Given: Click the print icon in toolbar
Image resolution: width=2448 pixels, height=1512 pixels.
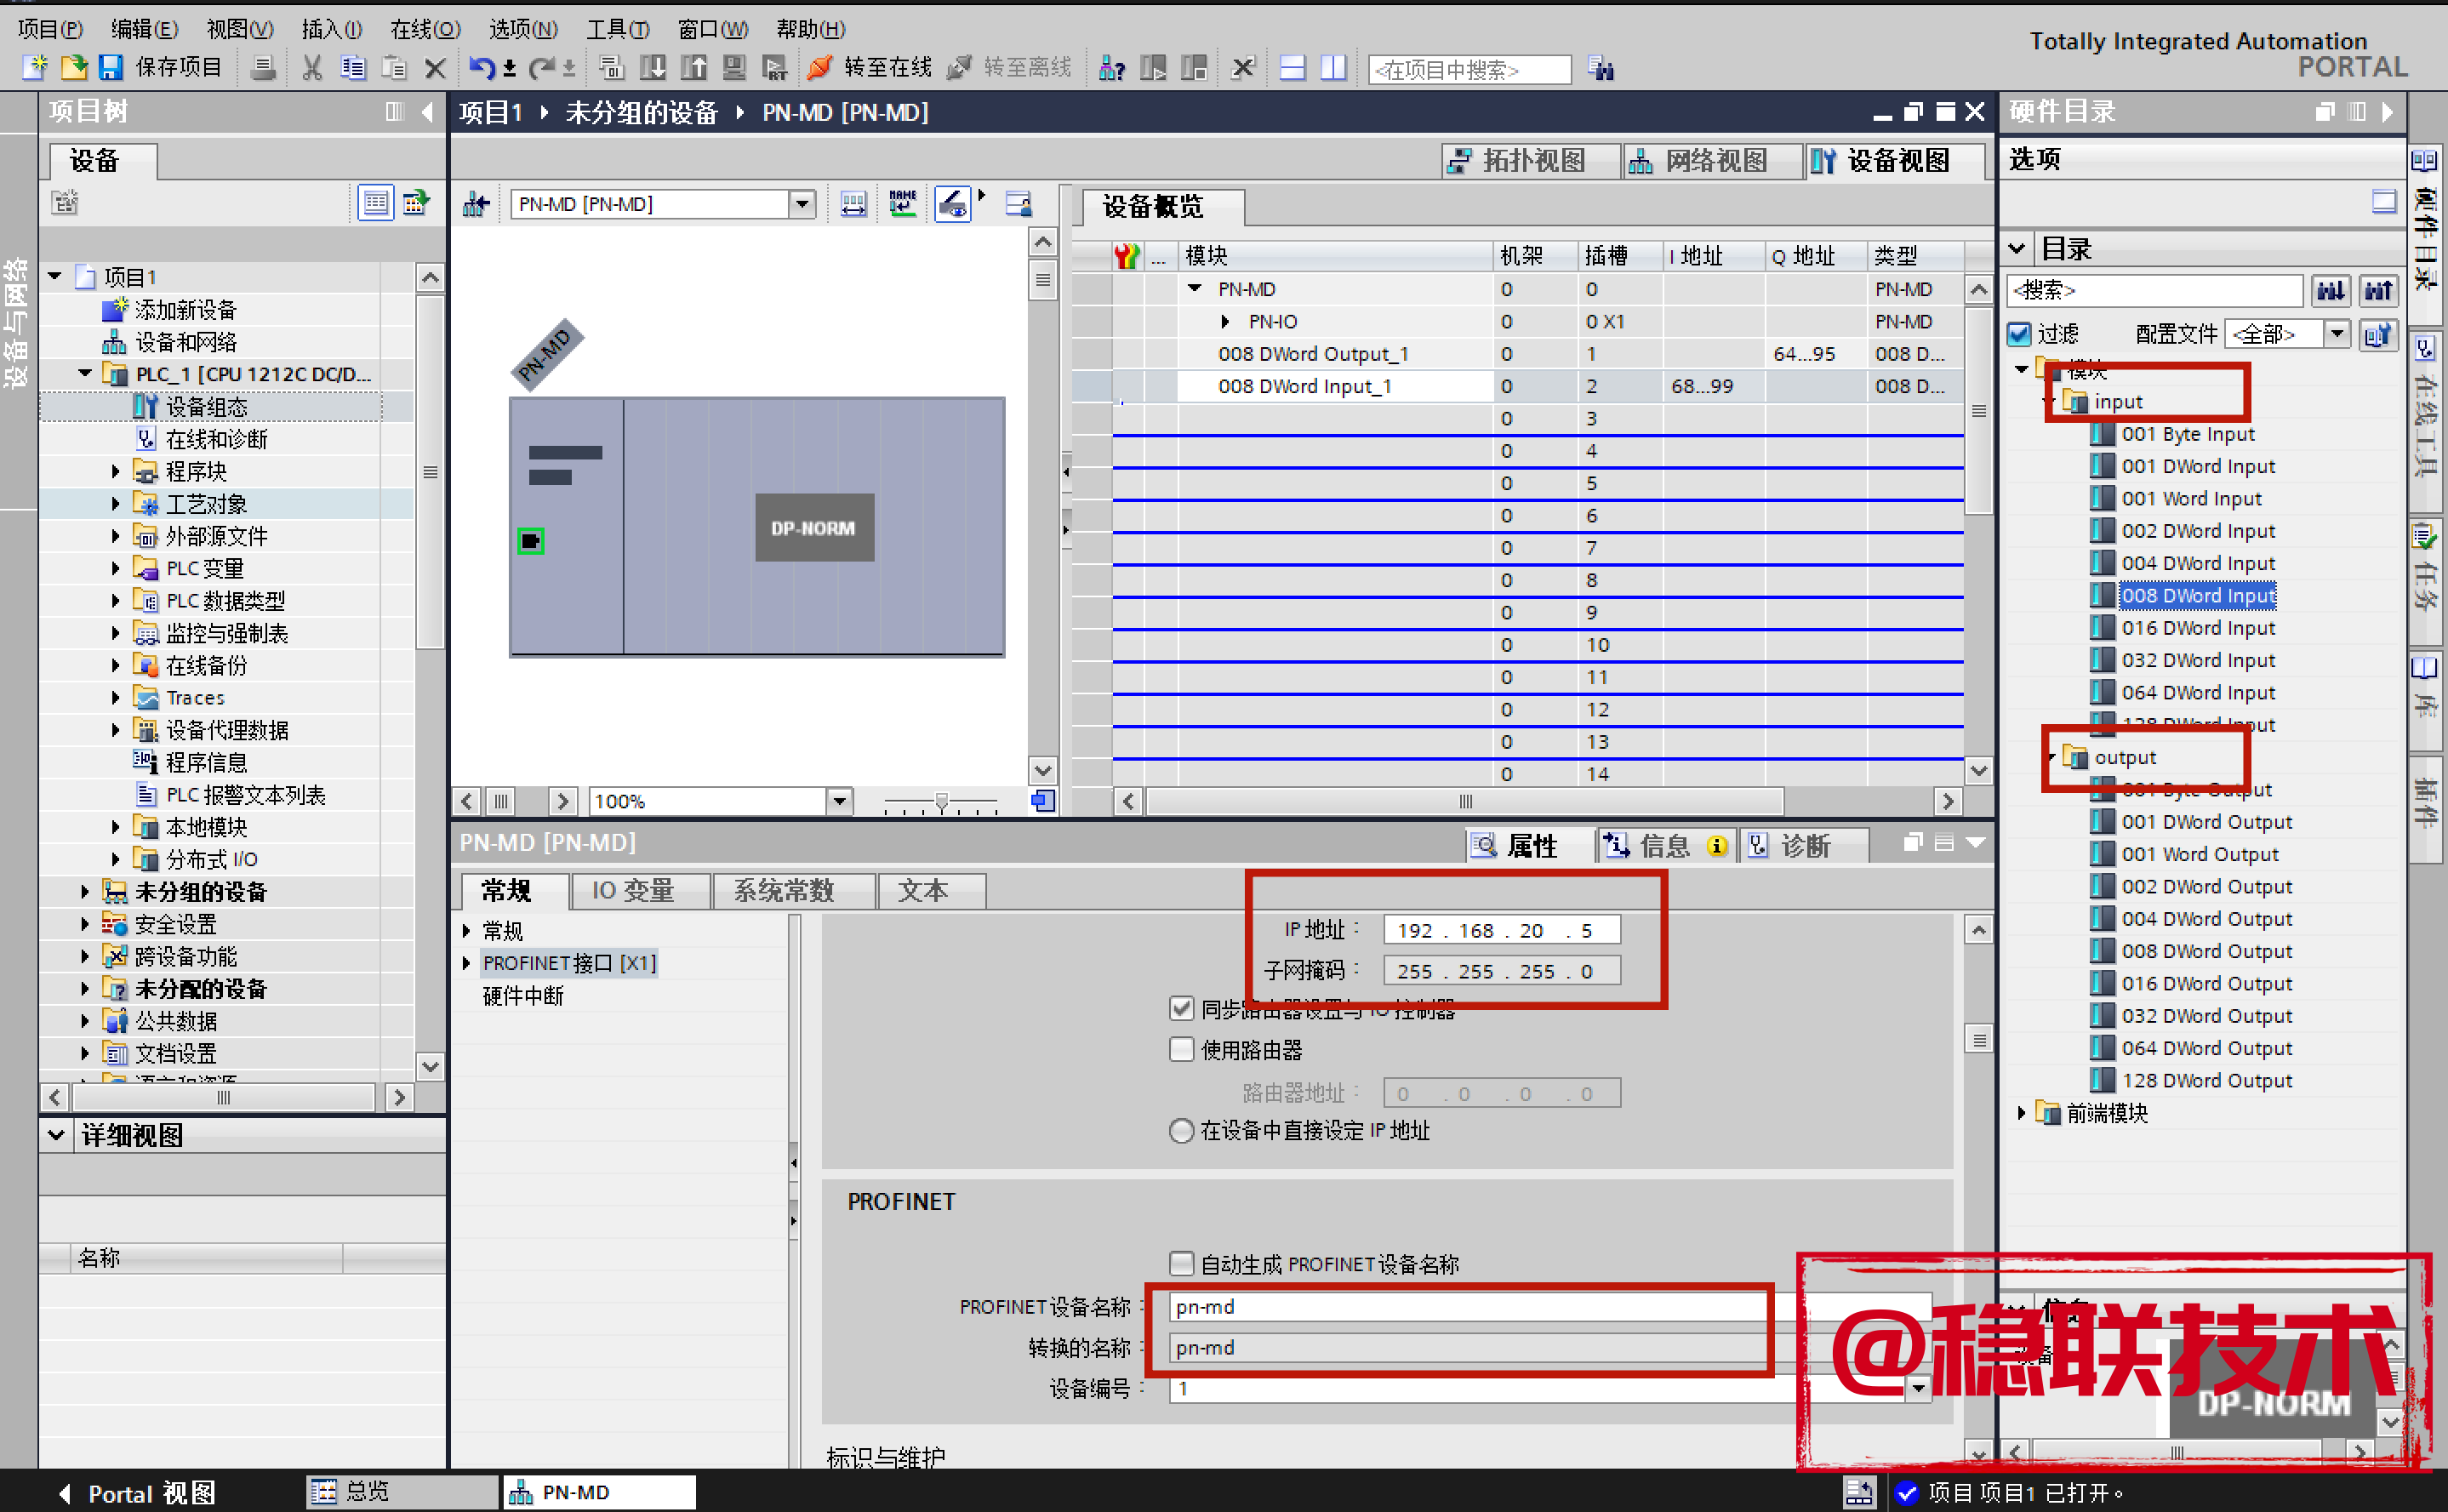Looking at the screenshot, I should pyautogui.click(x=263, y=68).
